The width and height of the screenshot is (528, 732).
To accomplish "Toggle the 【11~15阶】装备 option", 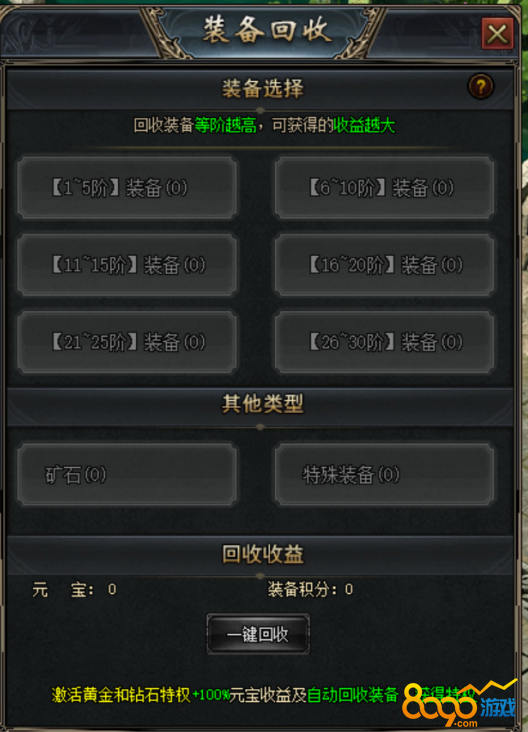I will pos(127,265).
